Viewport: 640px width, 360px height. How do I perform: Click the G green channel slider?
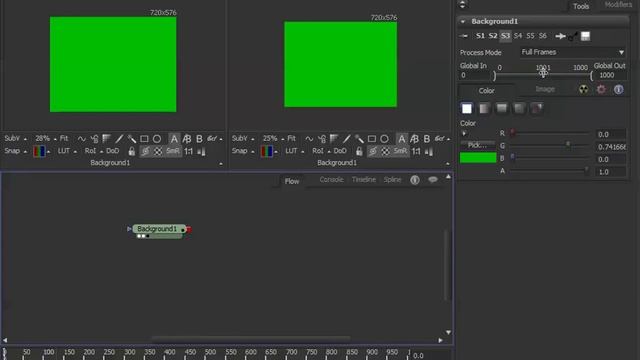[x=549, y=146]
